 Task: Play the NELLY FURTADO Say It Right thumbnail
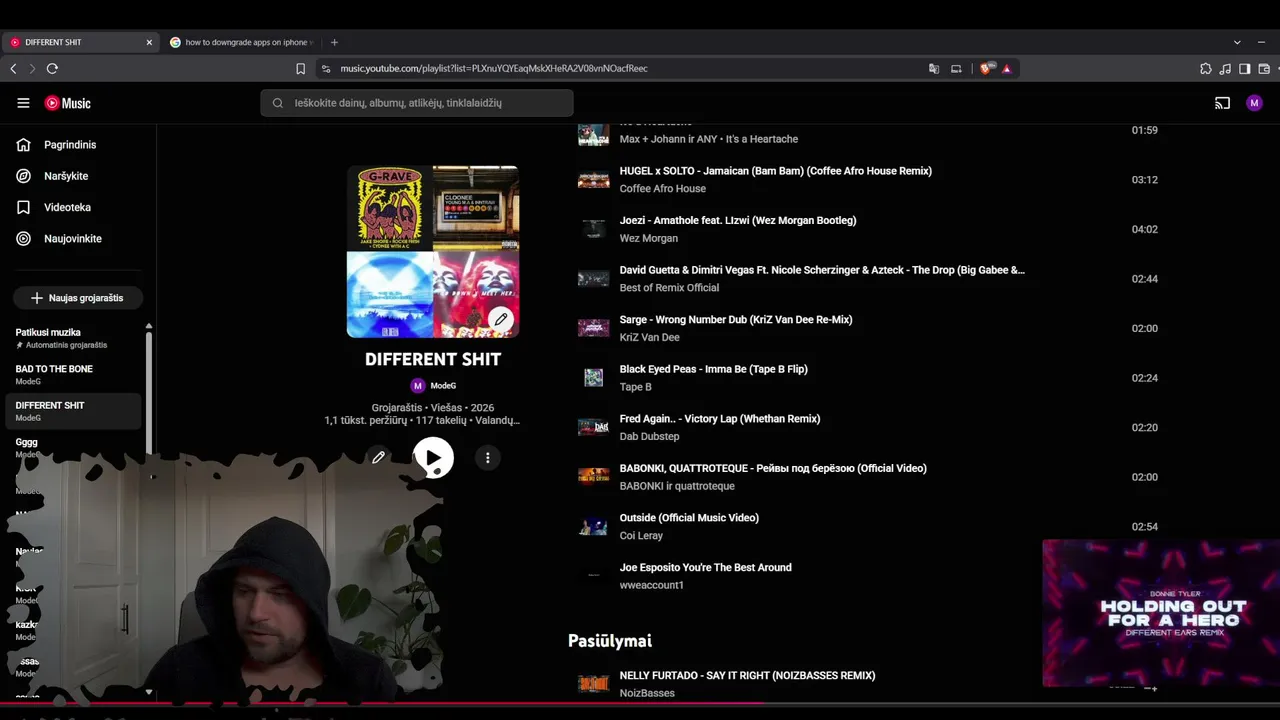[x=593, y=684]
